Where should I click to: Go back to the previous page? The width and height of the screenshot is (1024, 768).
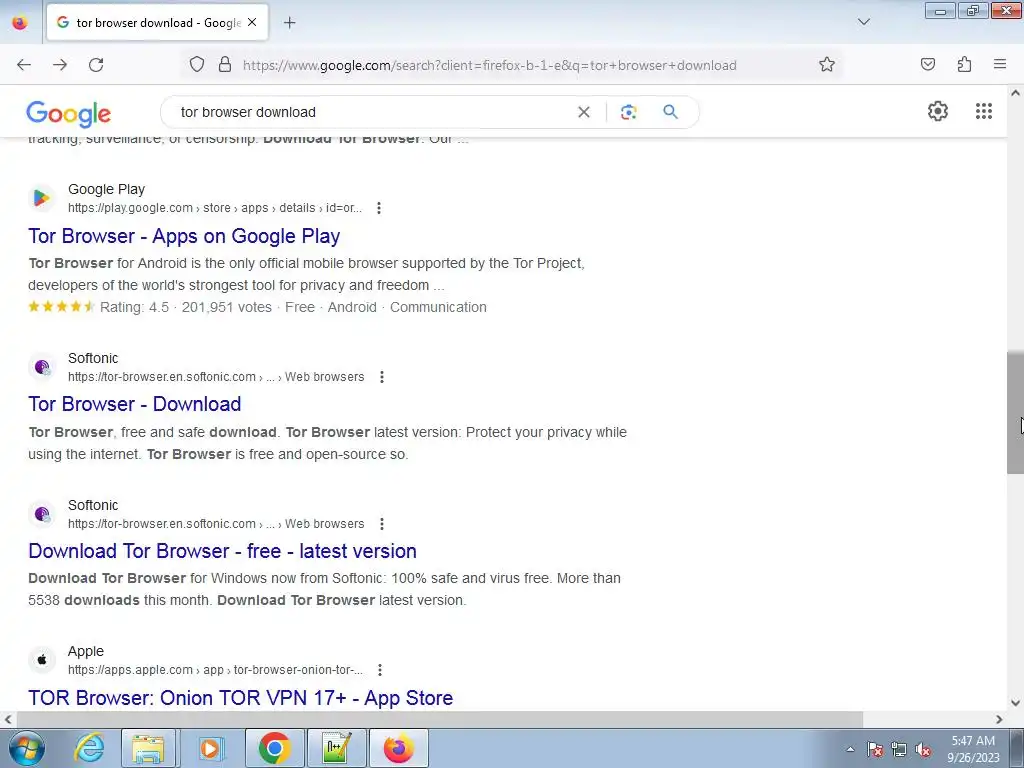(24, 65)
